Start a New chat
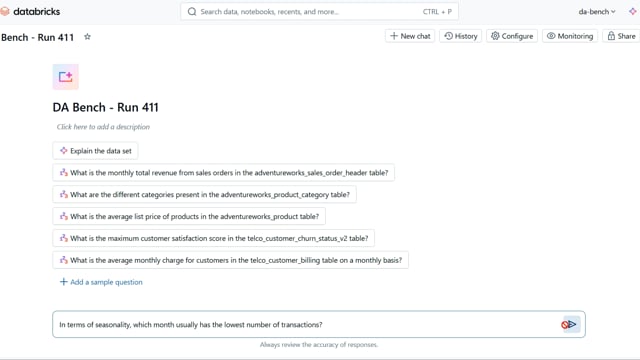This screenshot has height=360, width=640. point(410,36)
